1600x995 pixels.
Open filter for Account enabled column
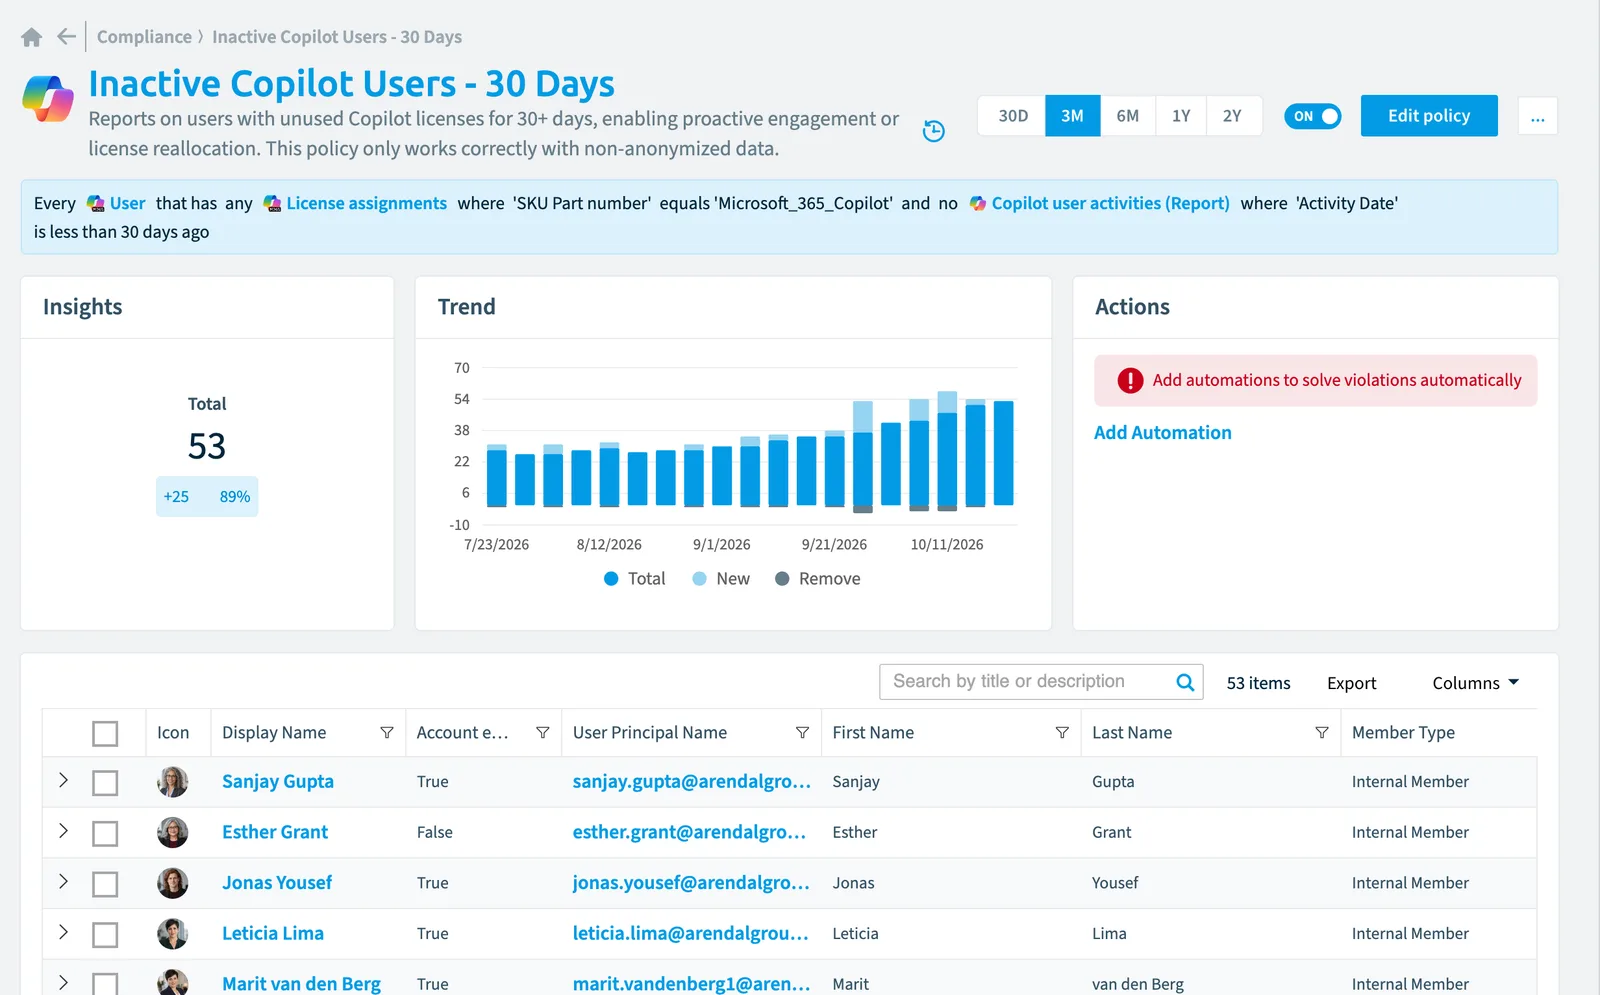543,733
